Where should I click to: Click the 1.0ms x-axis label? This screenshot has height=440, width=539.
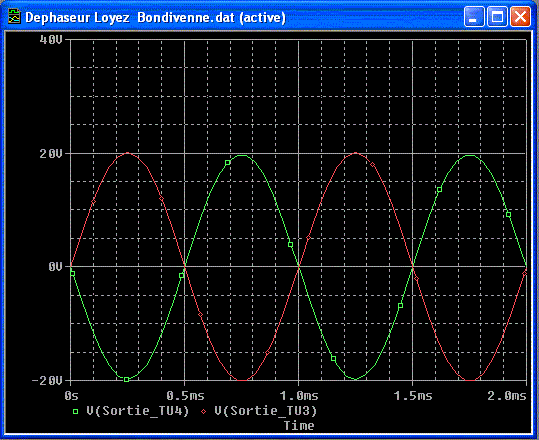[x=299, y=396]
